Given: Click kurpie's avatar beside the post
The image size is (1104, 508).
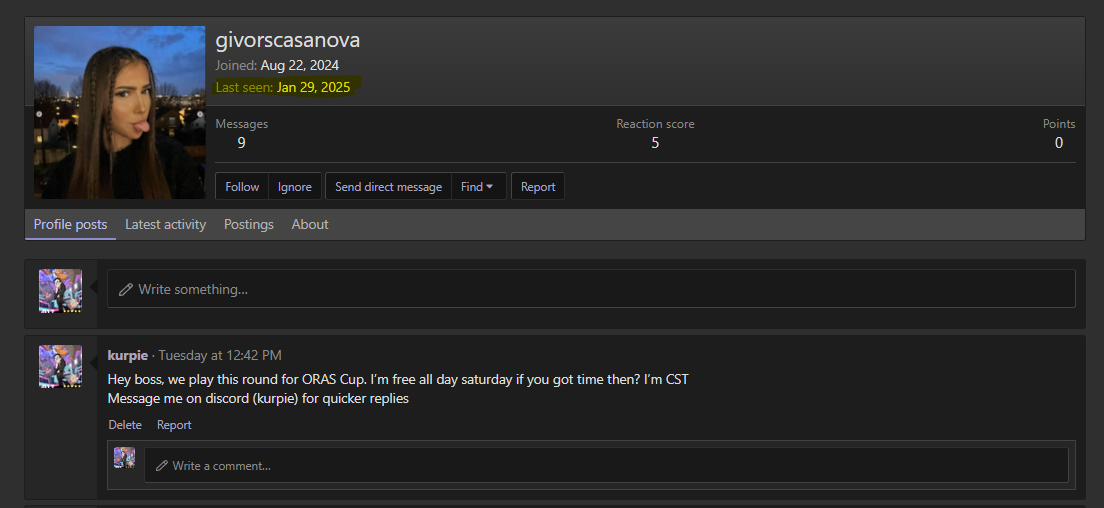Looking at the screenshot, I should pyautogui.click(x=60, y=366).
